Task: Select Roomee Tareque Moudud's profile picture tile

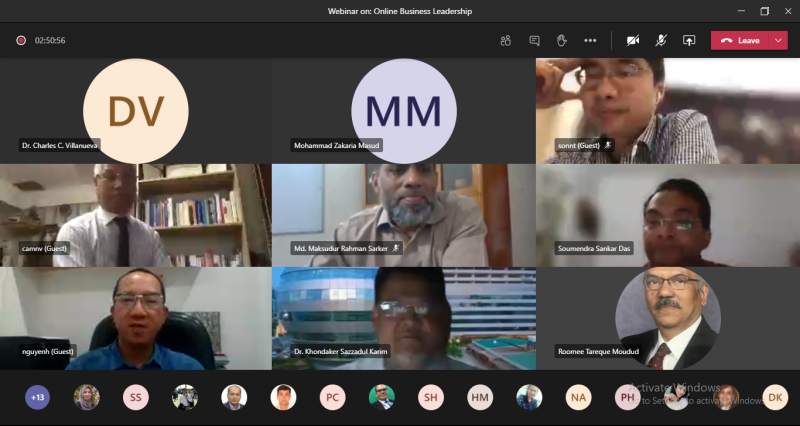Action: [667, 318]
